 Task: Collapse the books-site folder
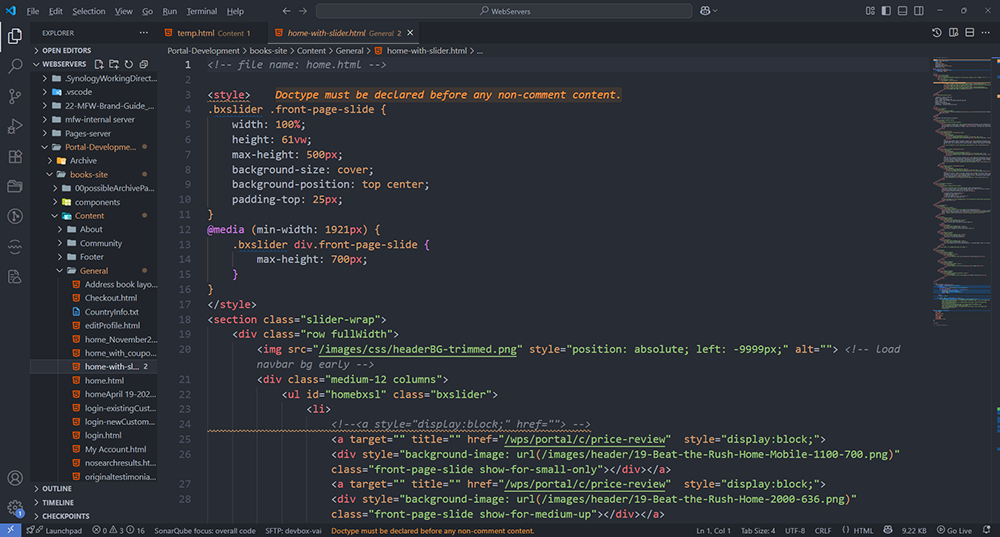(94, 174)
